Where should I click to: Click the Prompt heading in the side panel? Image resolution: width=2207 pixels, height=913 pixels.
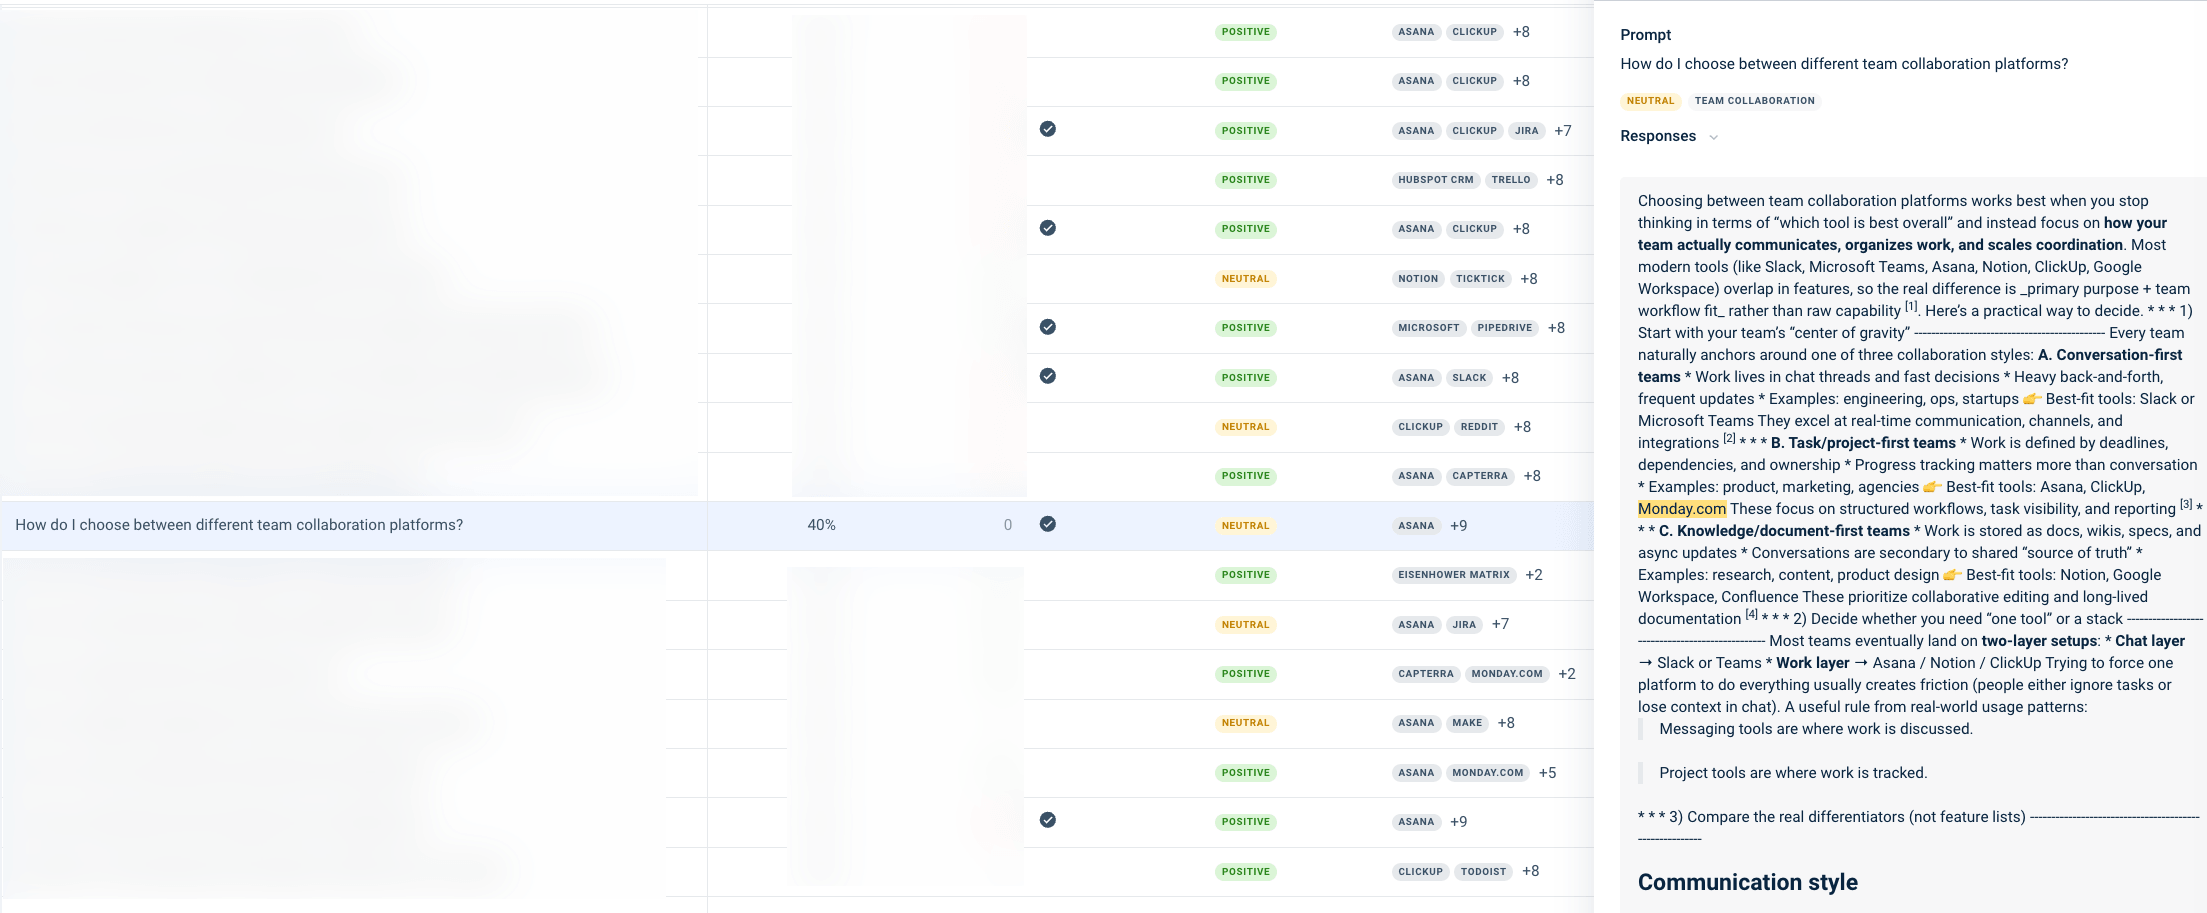[x=1645, y=35]
